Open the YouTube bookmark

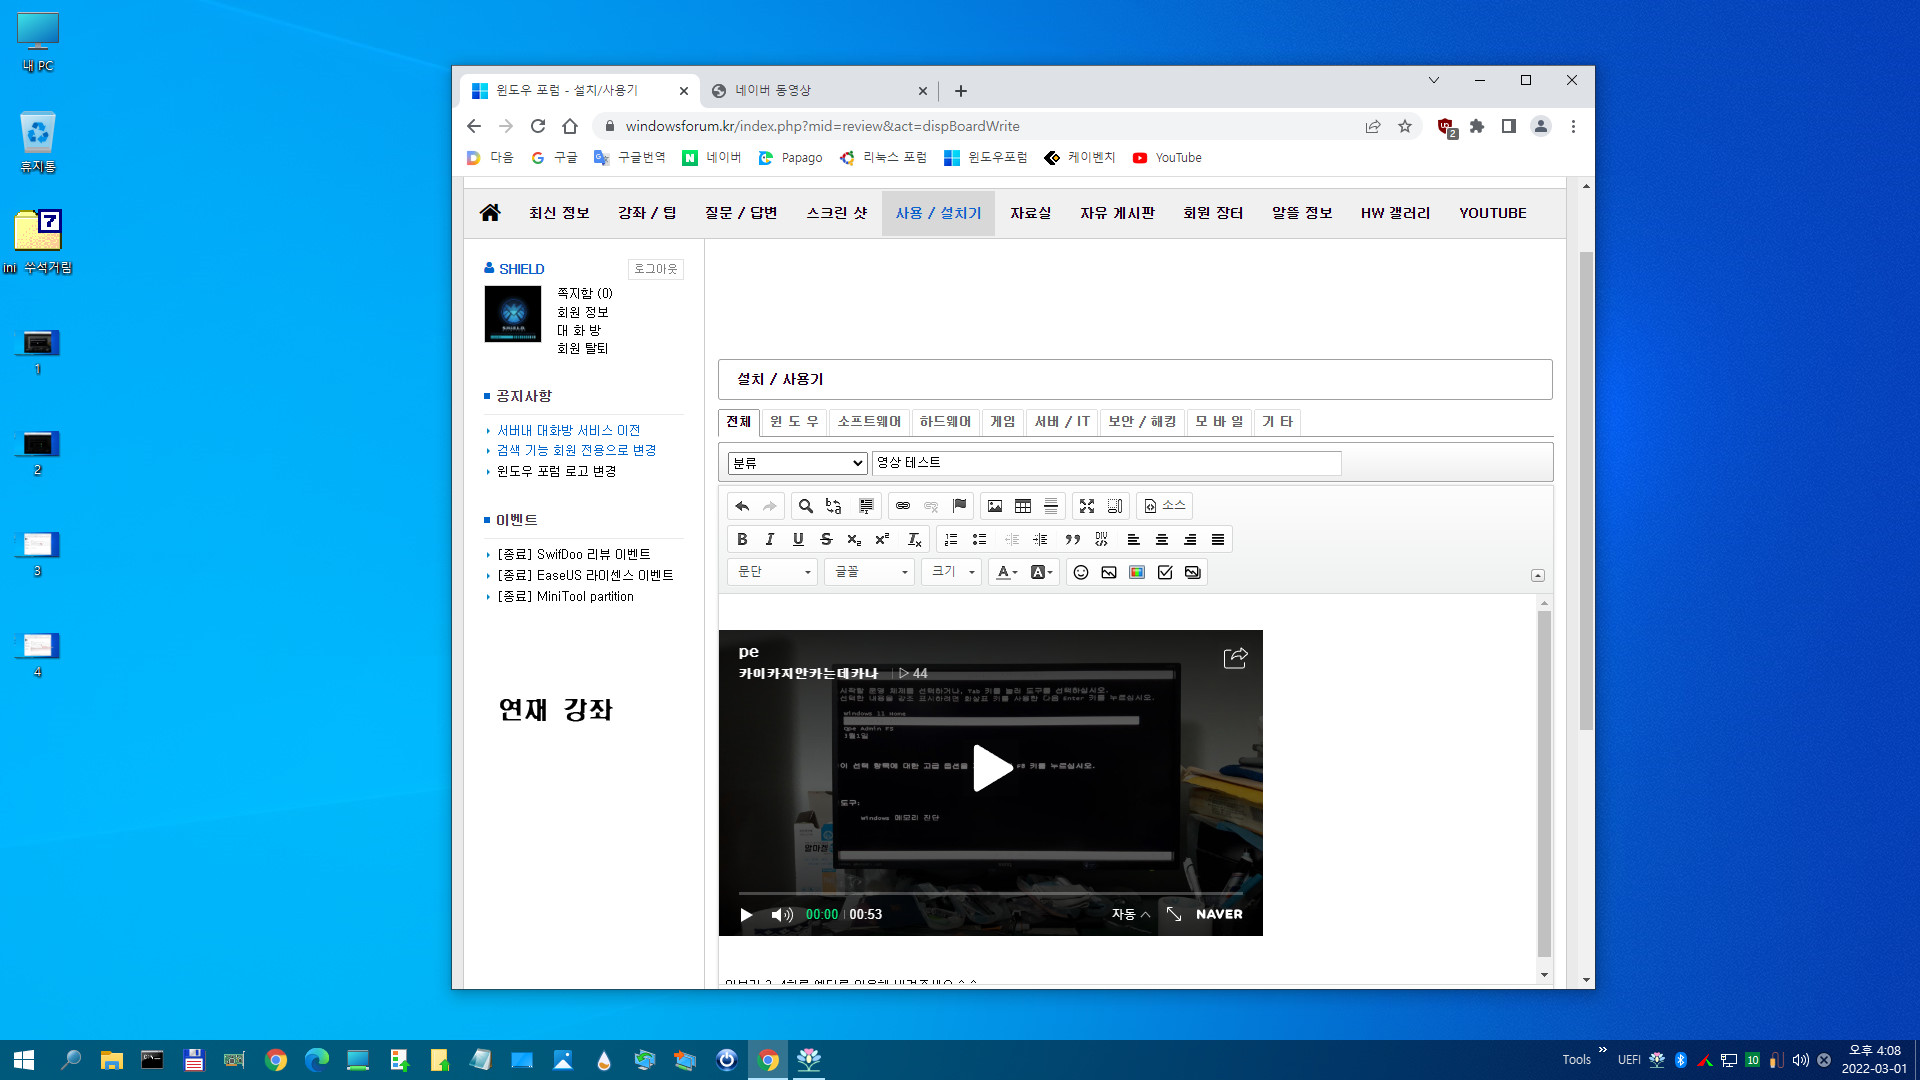1167,158
